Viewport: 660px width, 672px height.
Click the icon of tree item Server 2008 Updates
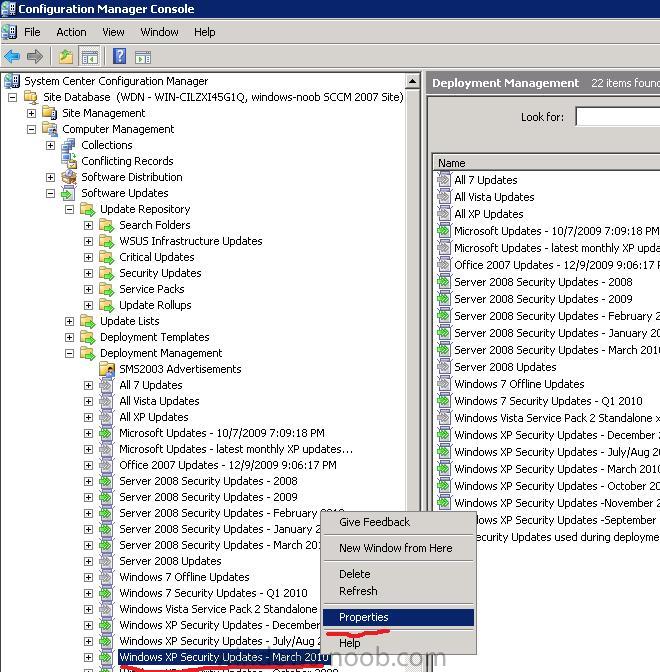click(106, 561)
